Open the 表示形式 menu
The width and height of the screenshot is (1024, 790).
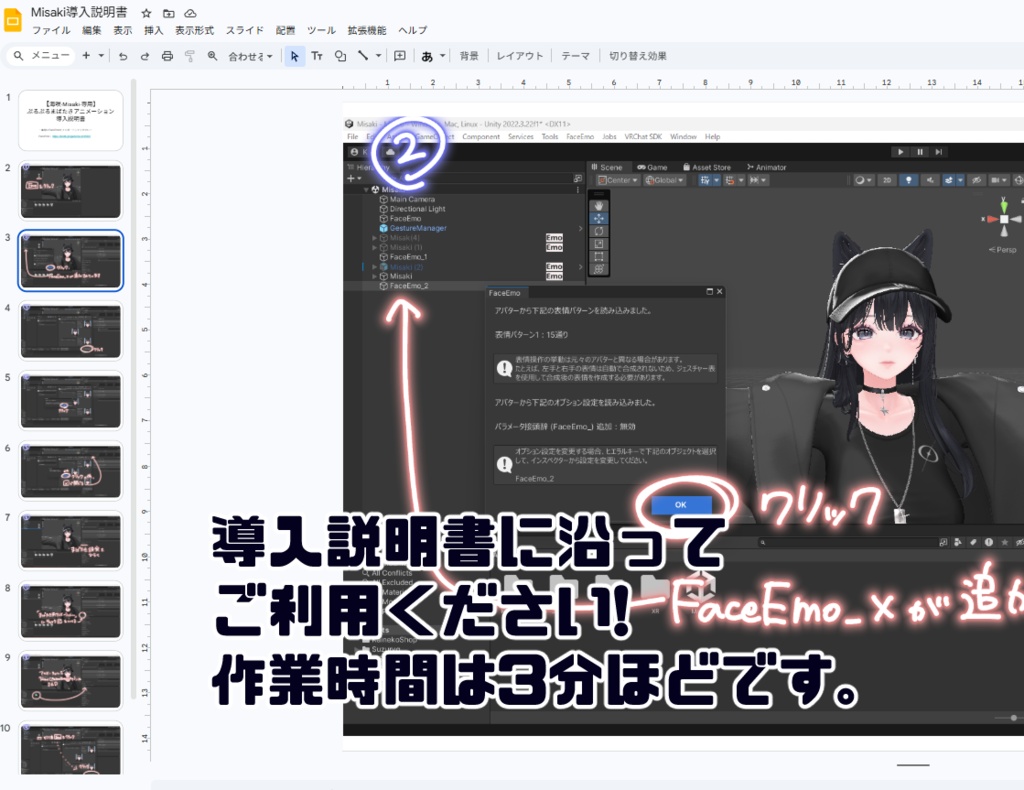click(194, 30)
